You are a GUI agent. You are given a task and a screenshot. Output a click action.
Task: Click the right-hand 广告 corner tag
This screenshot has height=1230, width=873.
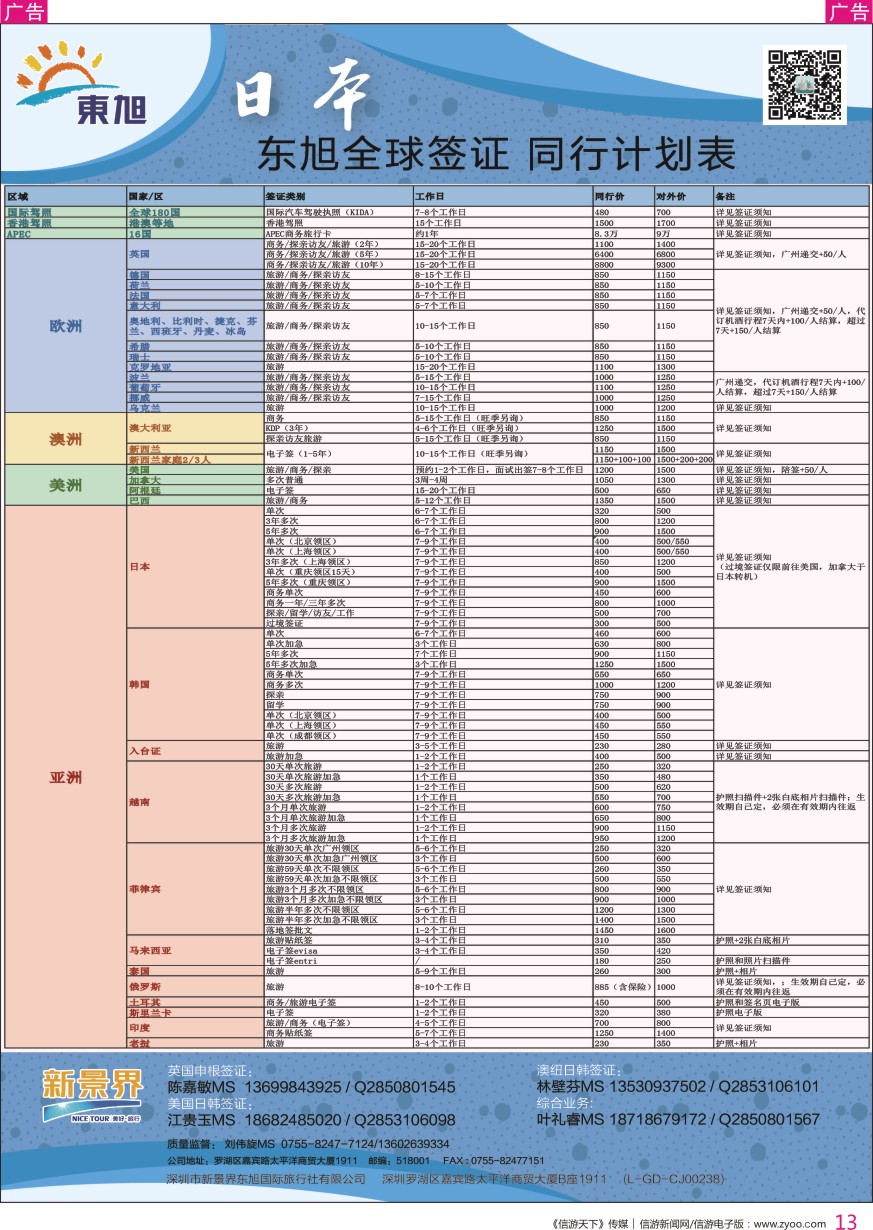pos(849,11)
